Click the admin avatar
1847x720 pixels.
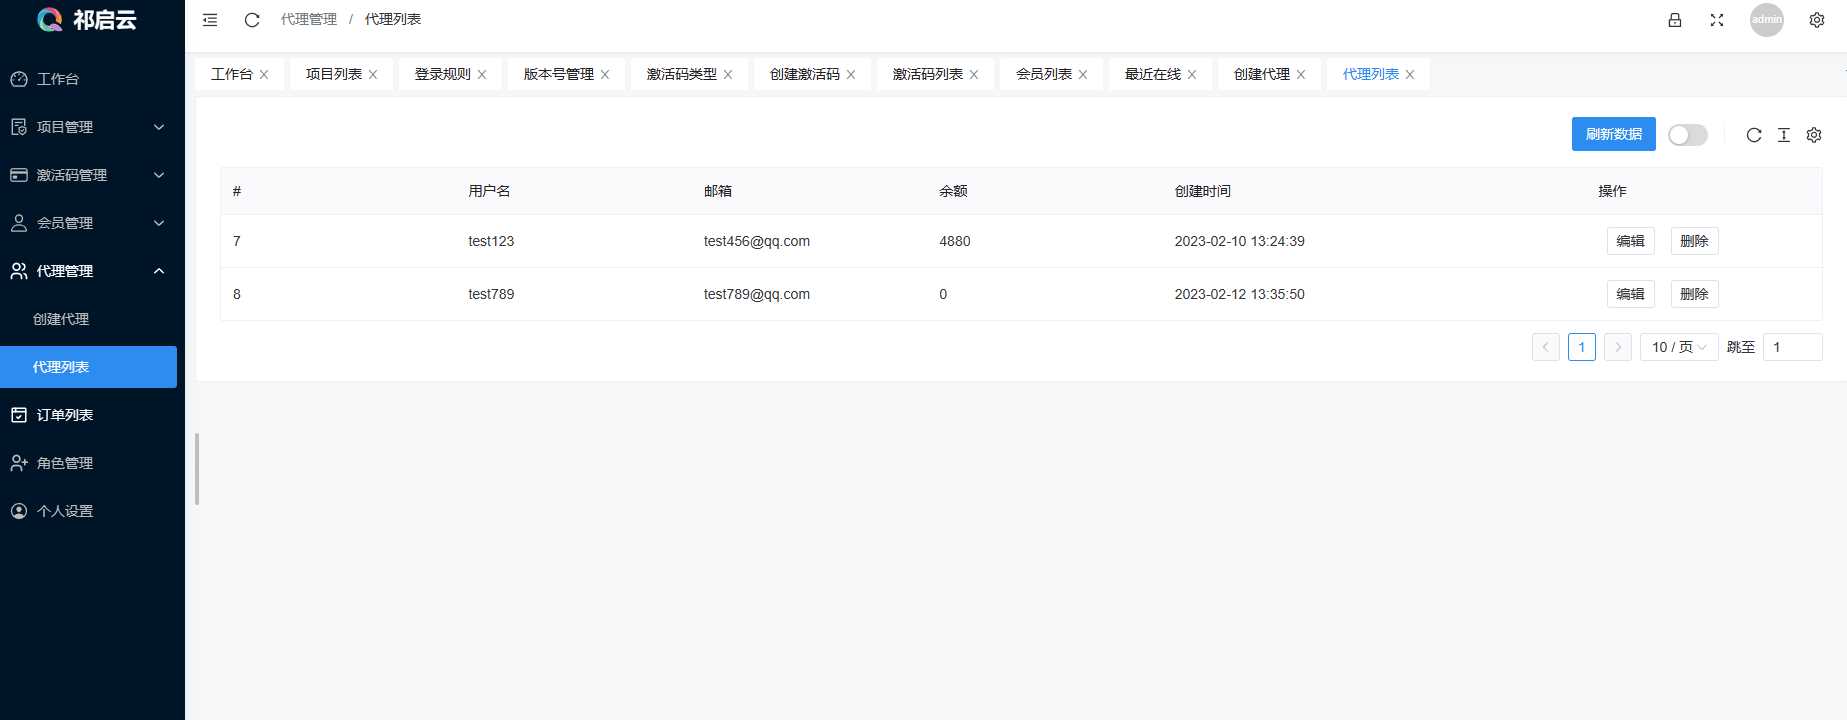click(x=1767, y=20)
